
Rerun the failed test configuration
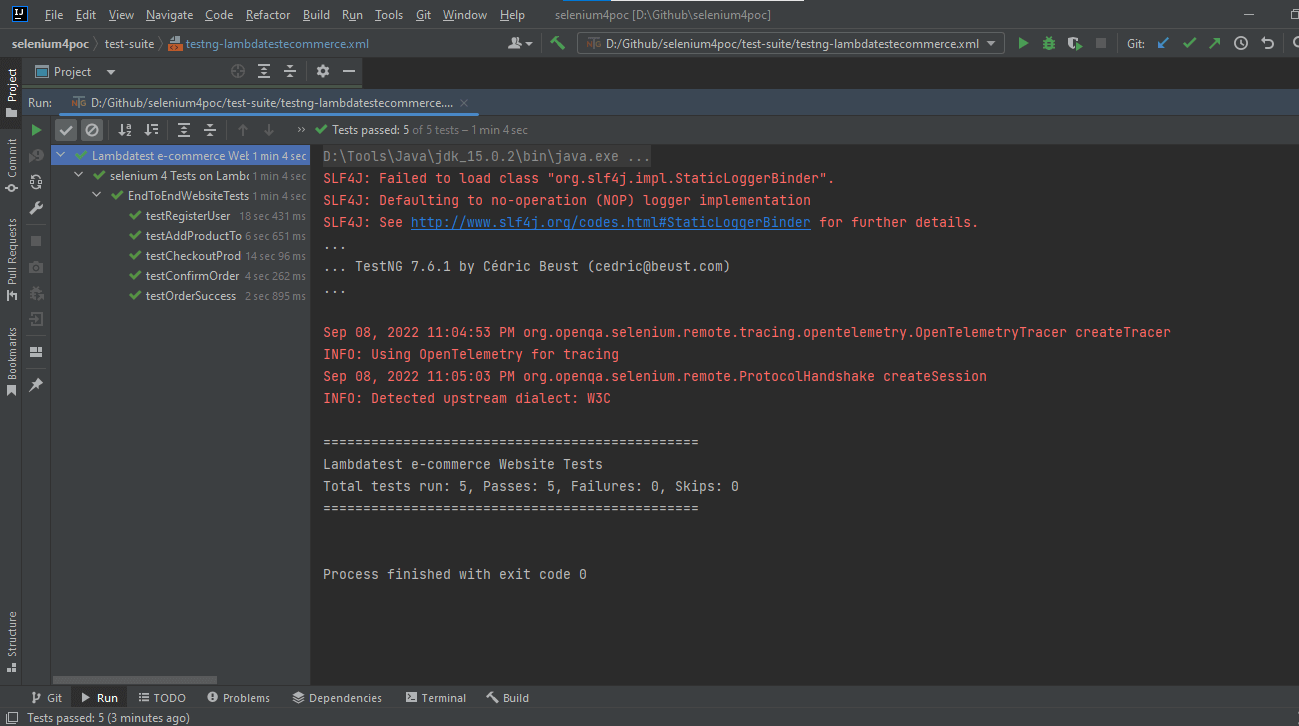[35, 130]
